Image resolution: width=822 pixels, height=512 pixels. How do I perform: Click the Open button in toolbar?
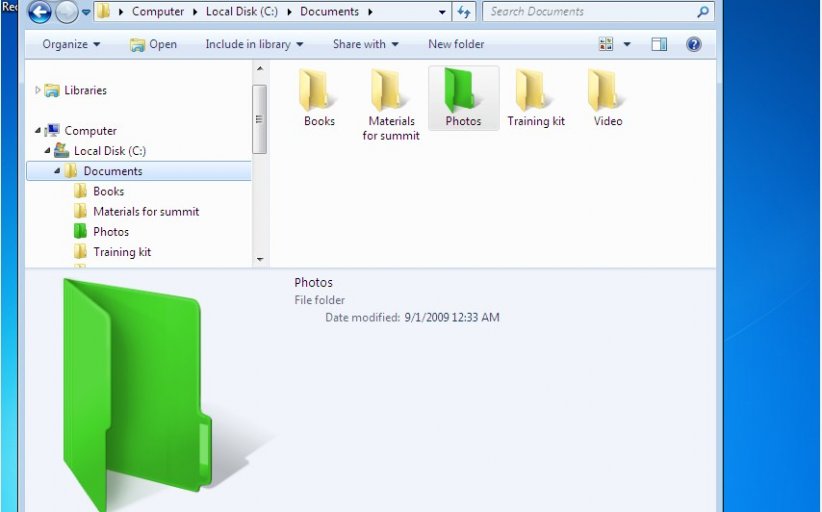[x=153, y=44]
